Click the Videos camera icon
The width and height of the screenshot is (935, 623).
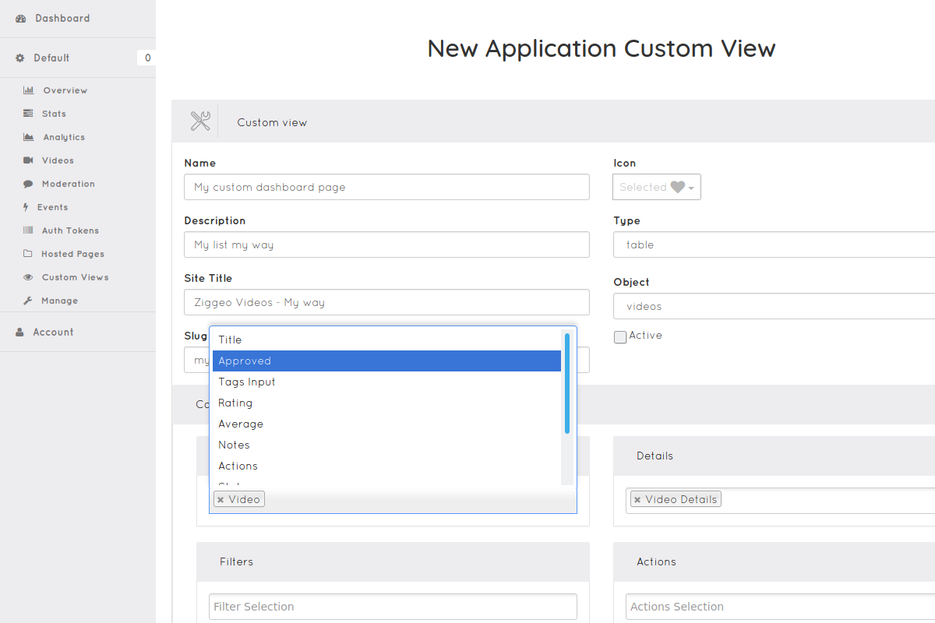click(28, 160)
